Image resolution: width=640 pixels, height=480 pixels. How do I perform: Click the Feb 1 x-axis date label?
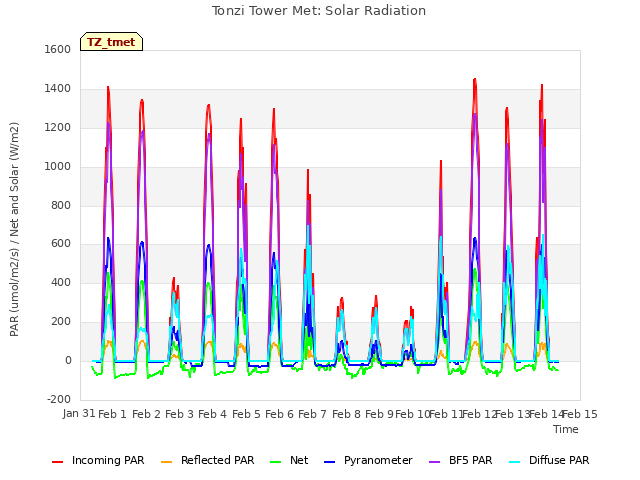click(112, 414)
